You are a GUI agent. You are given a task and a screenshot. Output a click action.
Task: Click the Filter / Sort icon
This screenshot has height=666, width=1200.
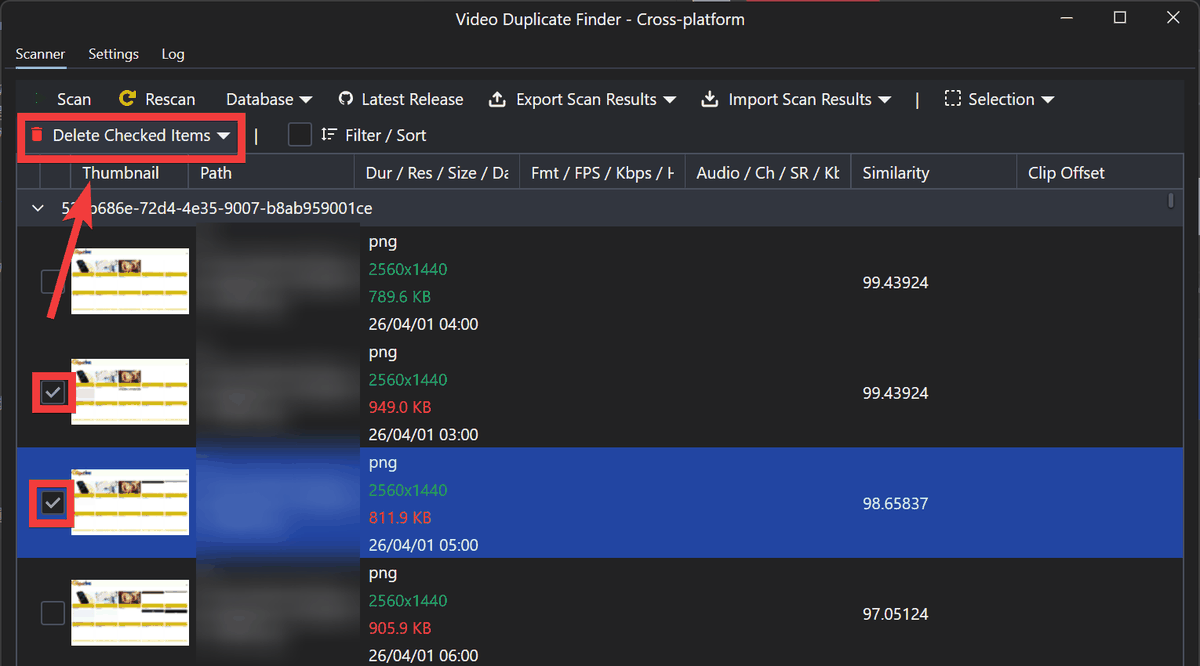(x=329, y=135)
